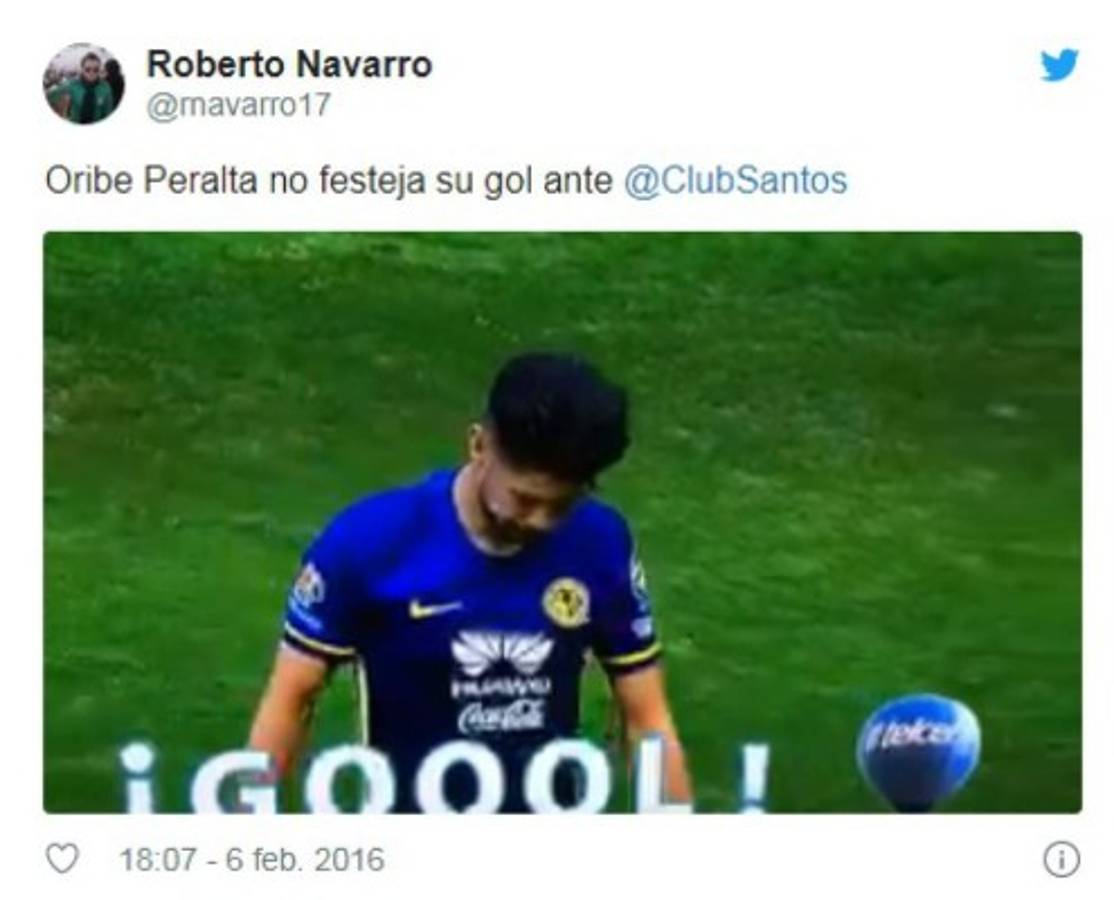
Task: Click the Club América crest on jersey
Action: pyautogui.click(x=566, y=601)
